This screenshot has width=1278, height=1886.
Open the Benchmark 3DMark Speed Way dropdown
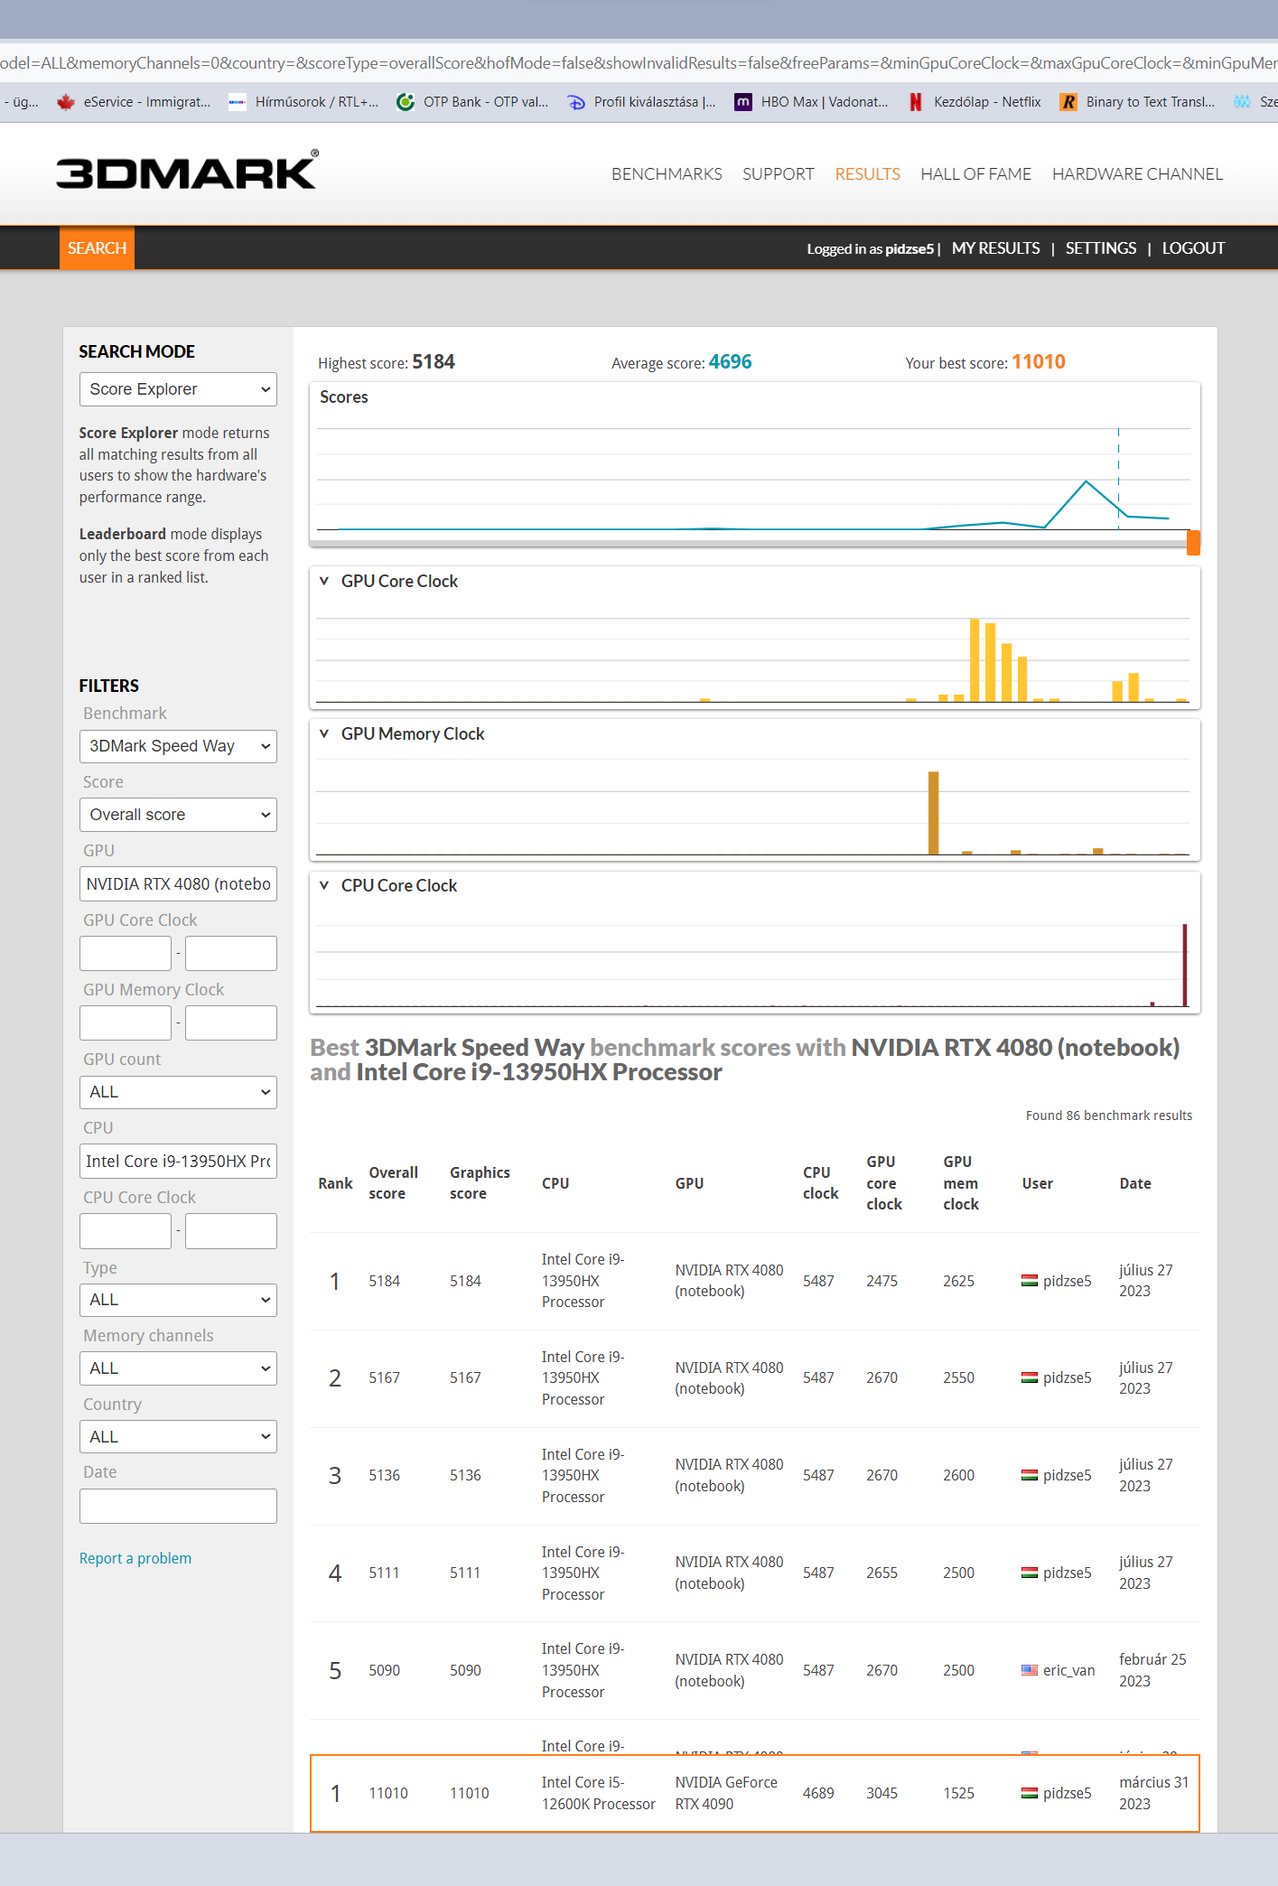pyautogui.click(x=178, y=746)
